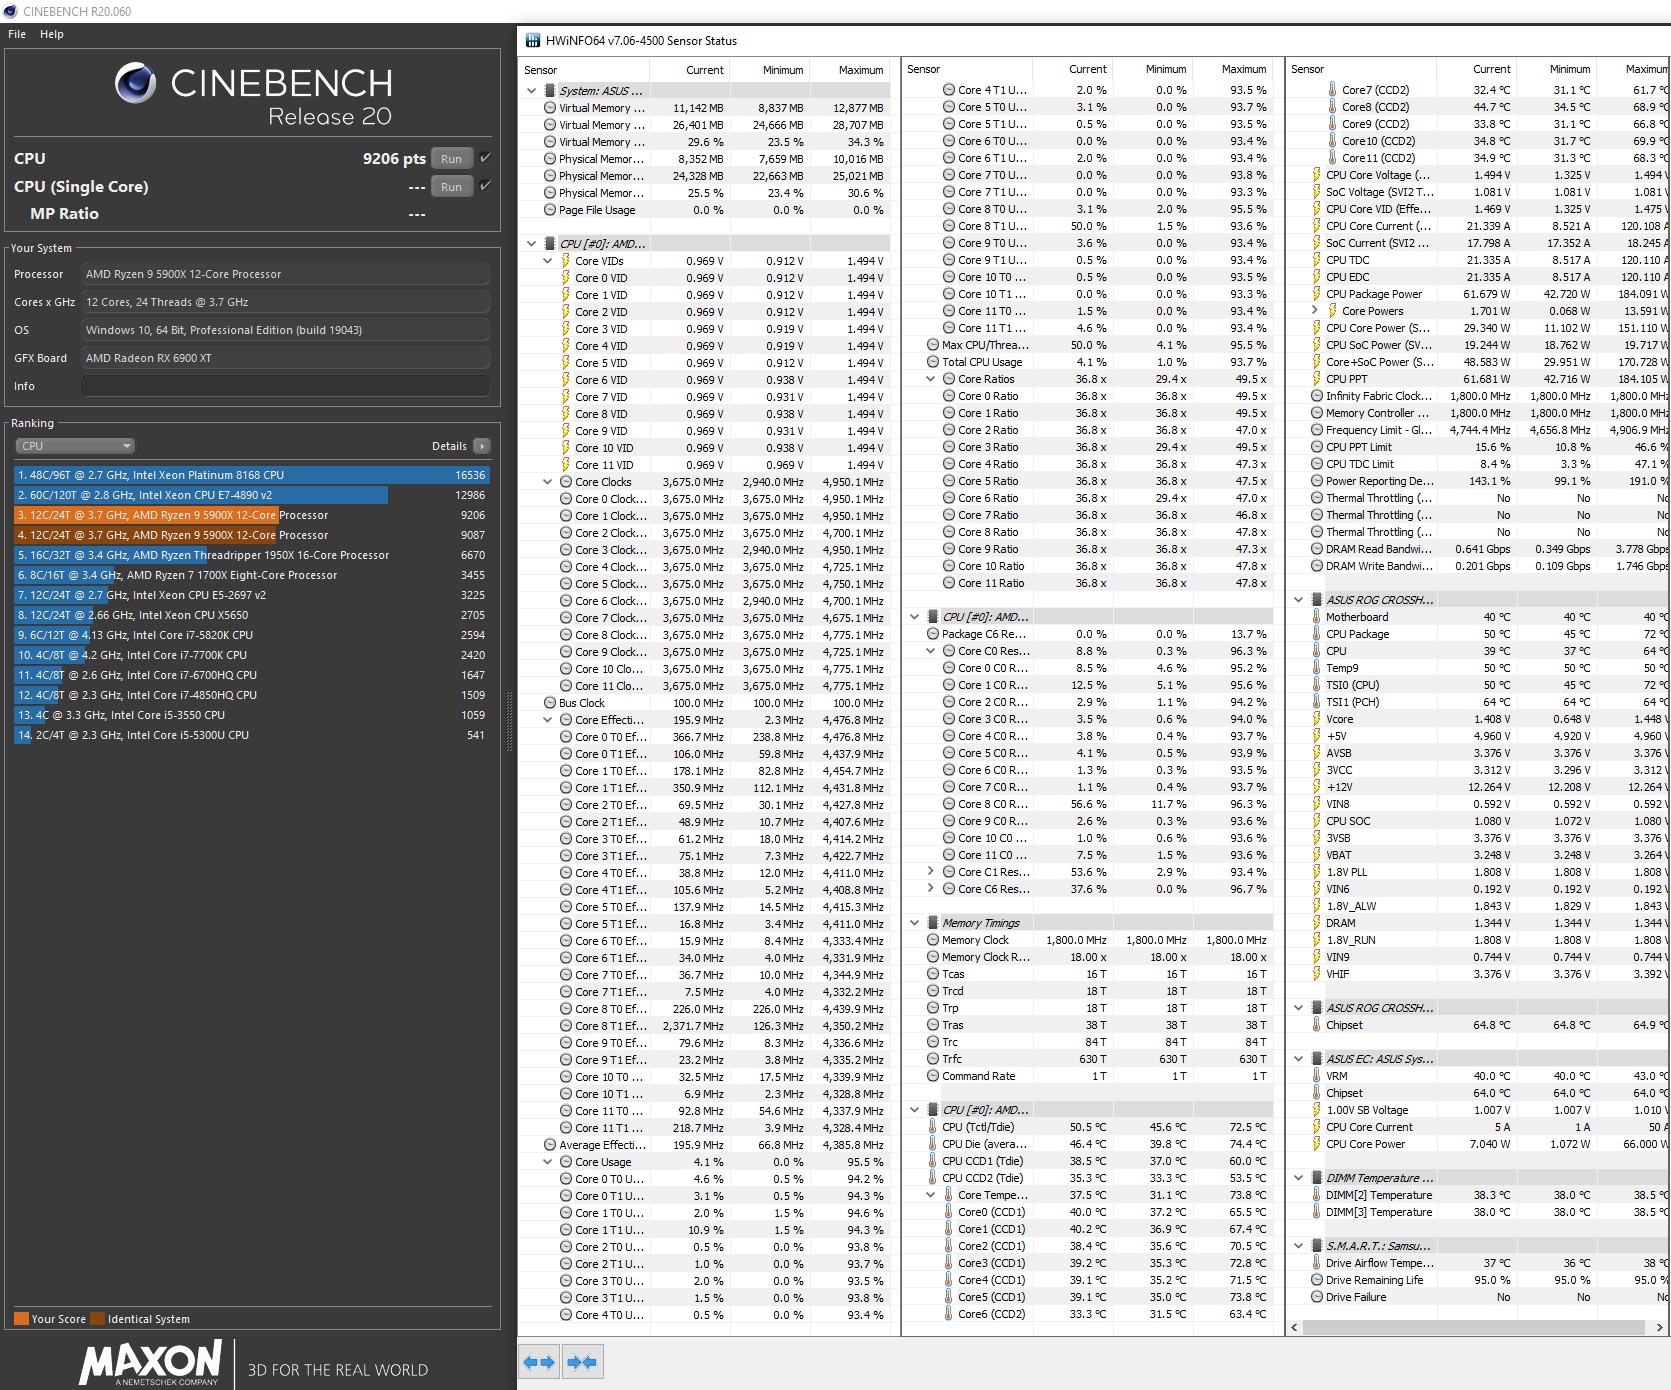Image resolution: width=1671 pixels, height=1390 pixels.
Task: Click the shrink columns arrows icon in HWiNFO
Action: click(x=582, y=1362)
